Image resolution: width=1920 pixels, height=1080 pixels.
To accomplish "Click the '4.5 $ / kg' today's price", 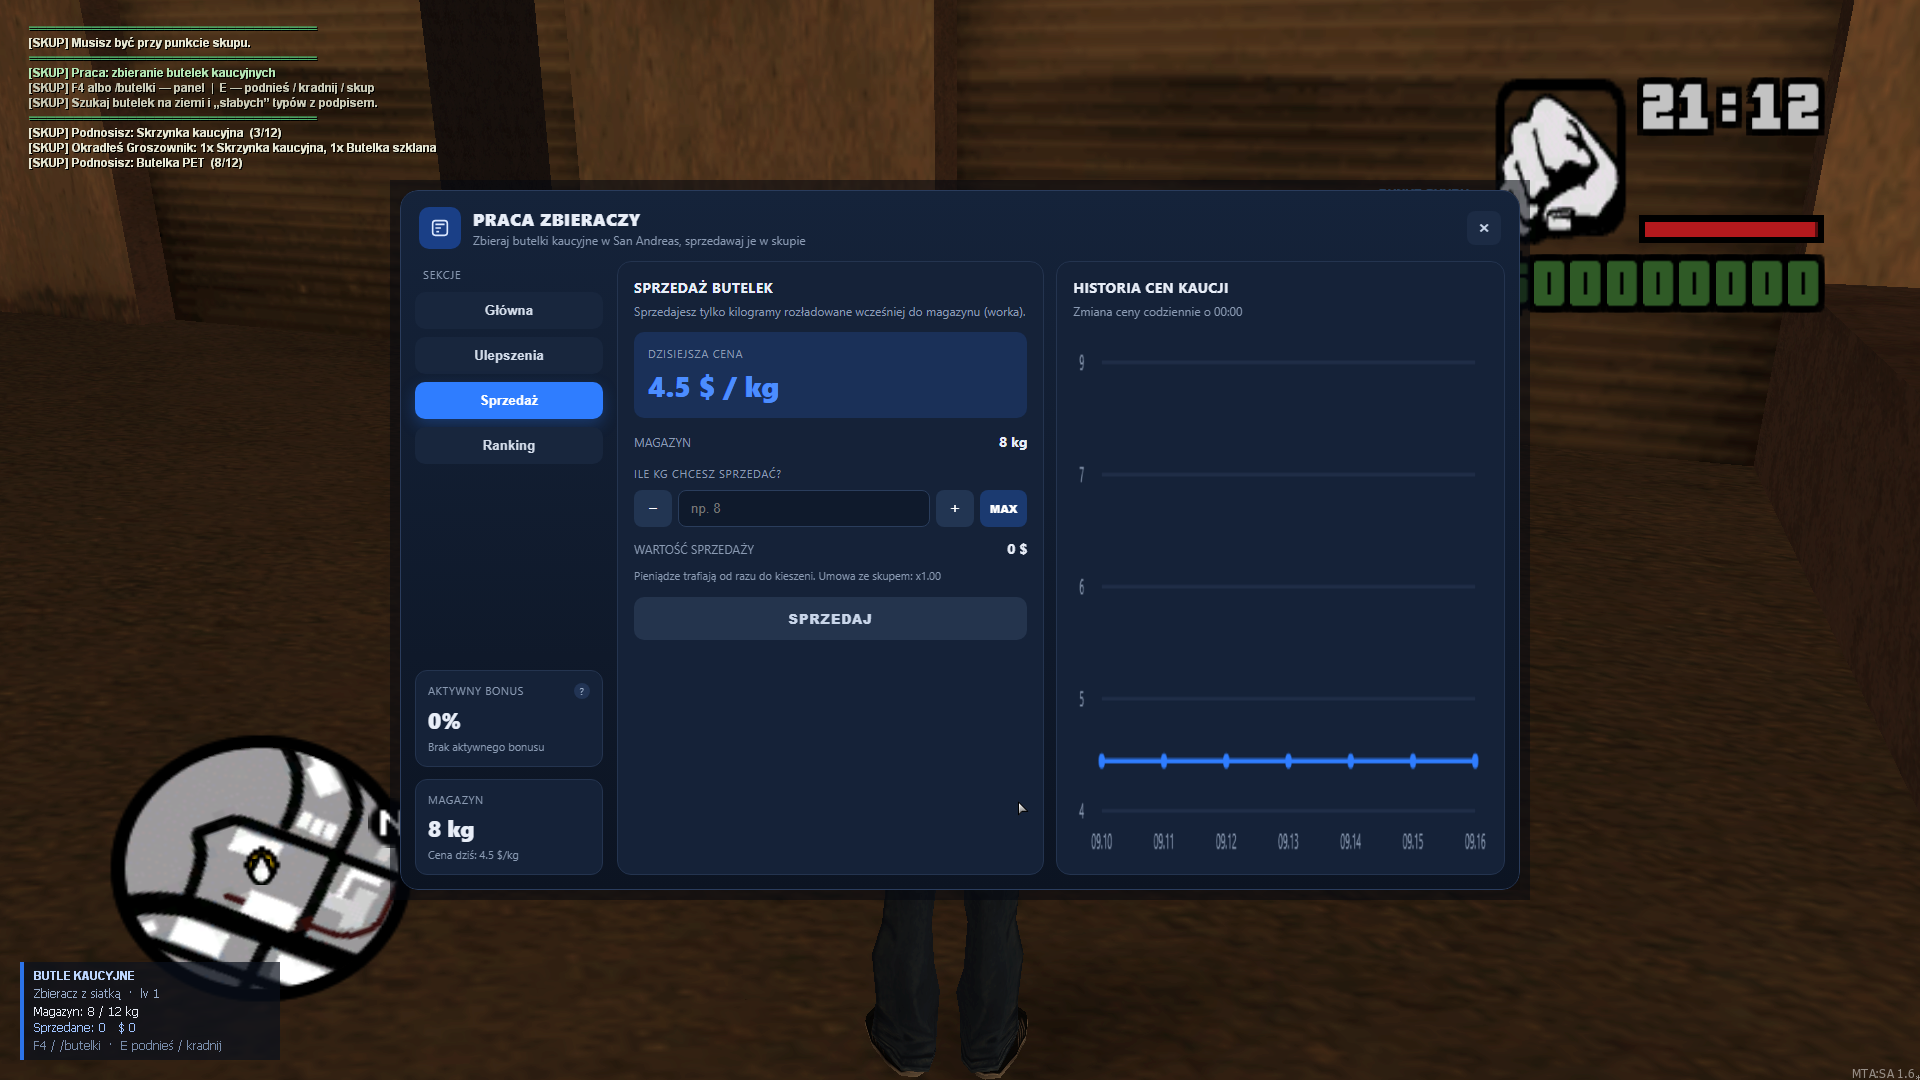I will (x=713, y=388).
